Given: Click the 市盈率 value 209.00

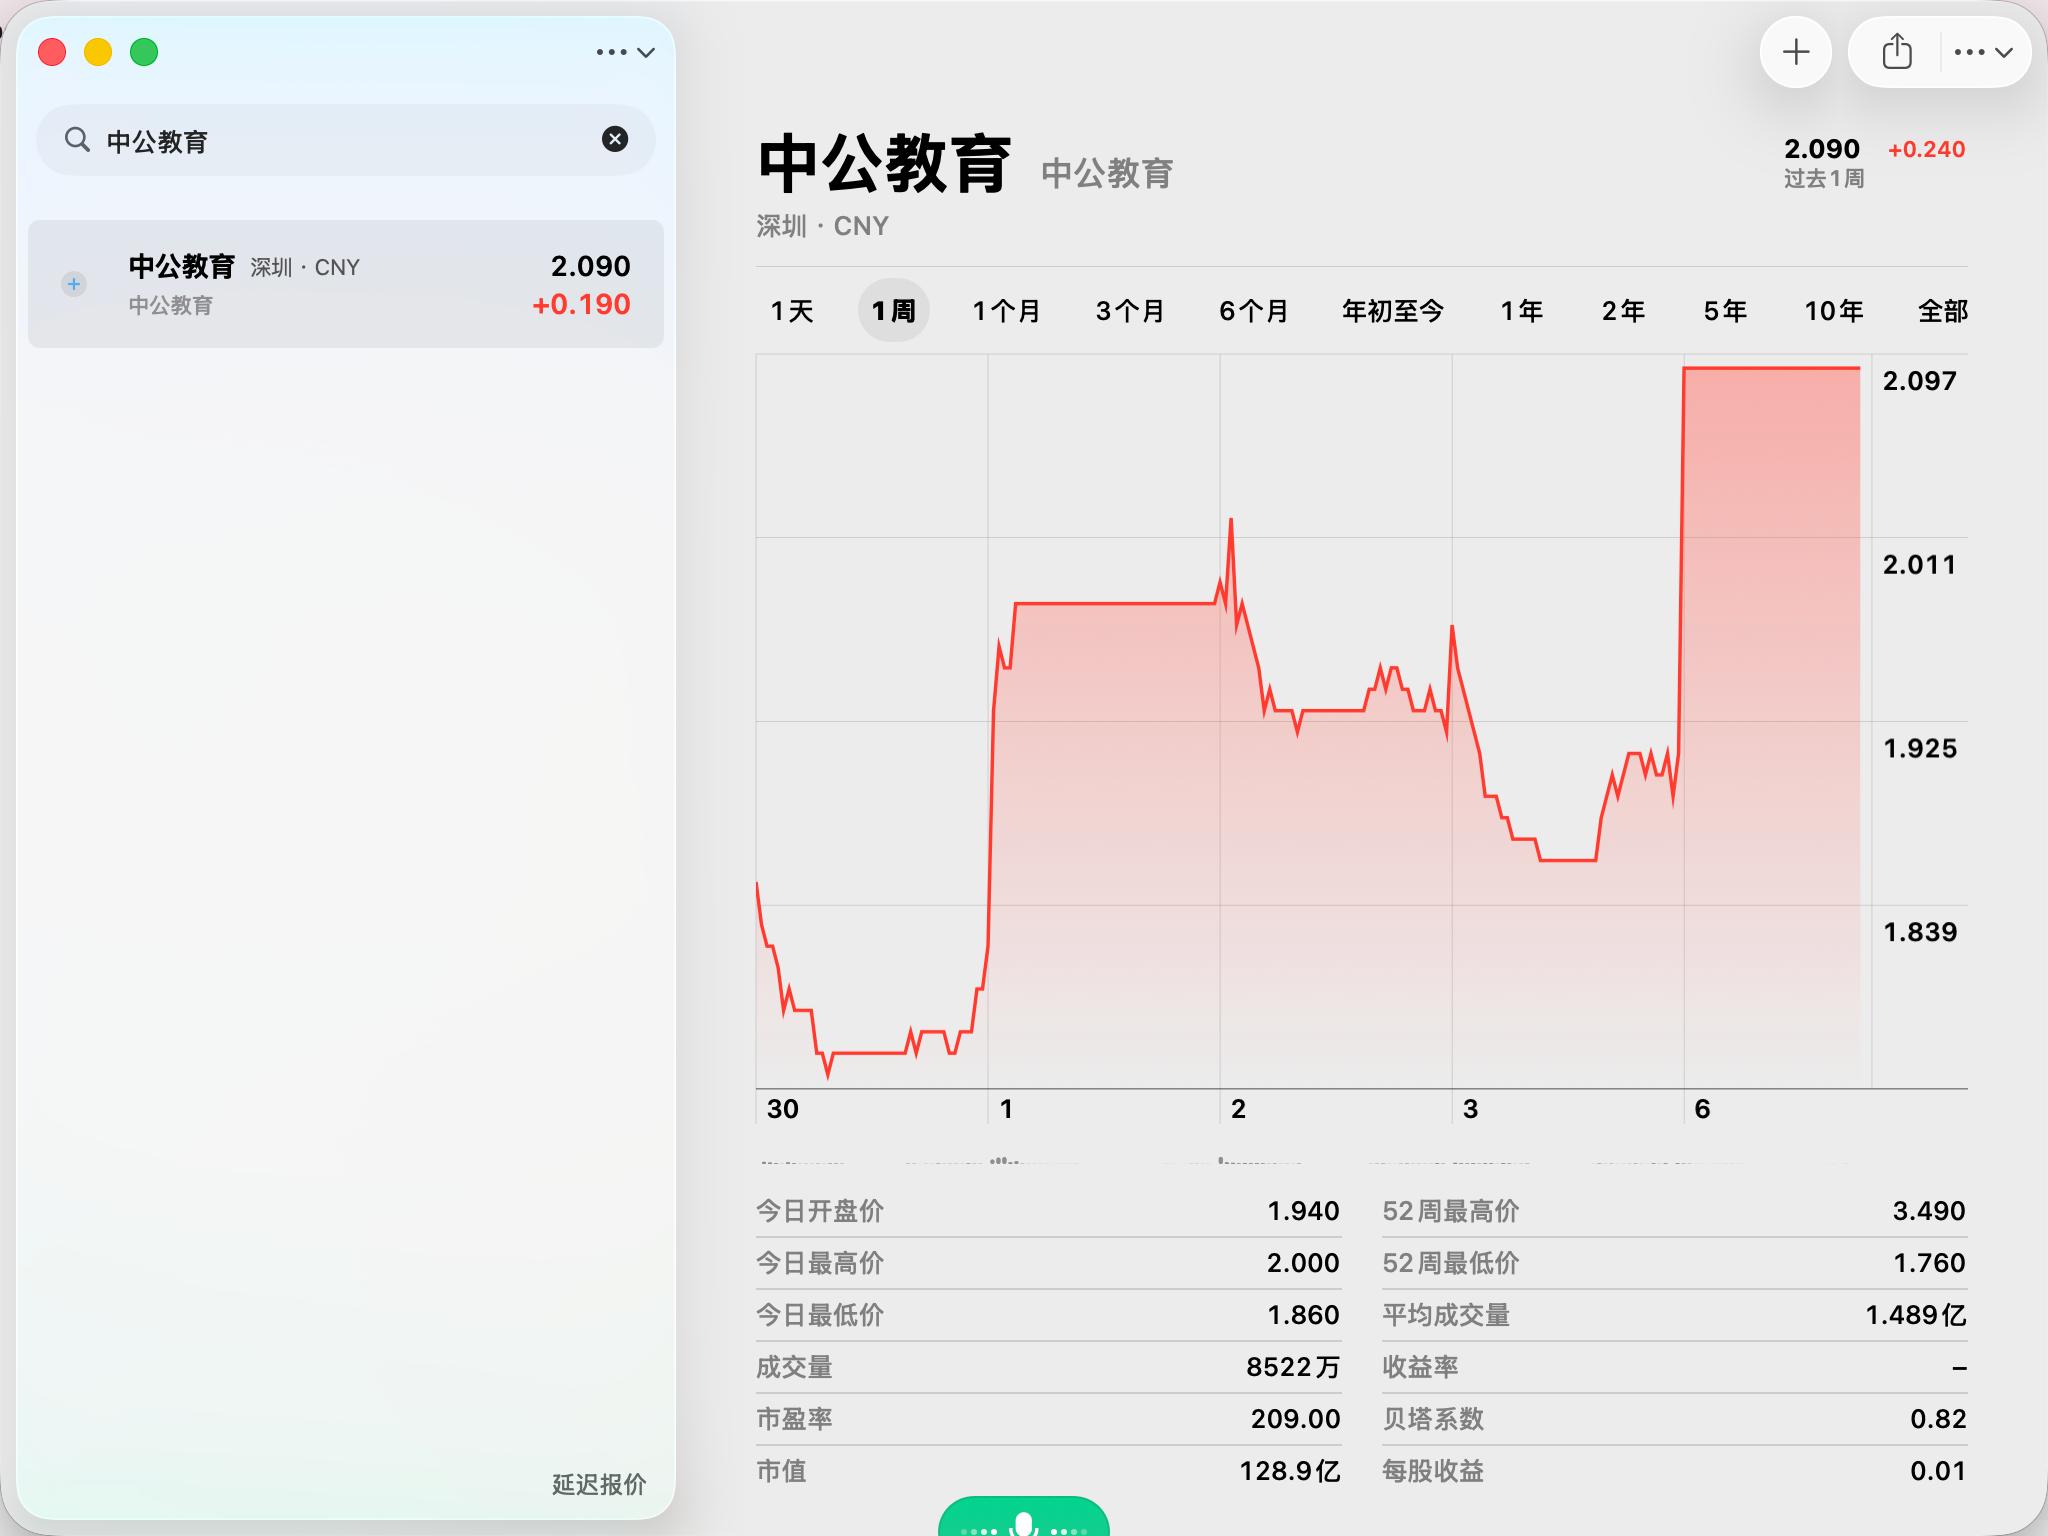Looking at the screenshot, I should (x=1295, y=1419).
